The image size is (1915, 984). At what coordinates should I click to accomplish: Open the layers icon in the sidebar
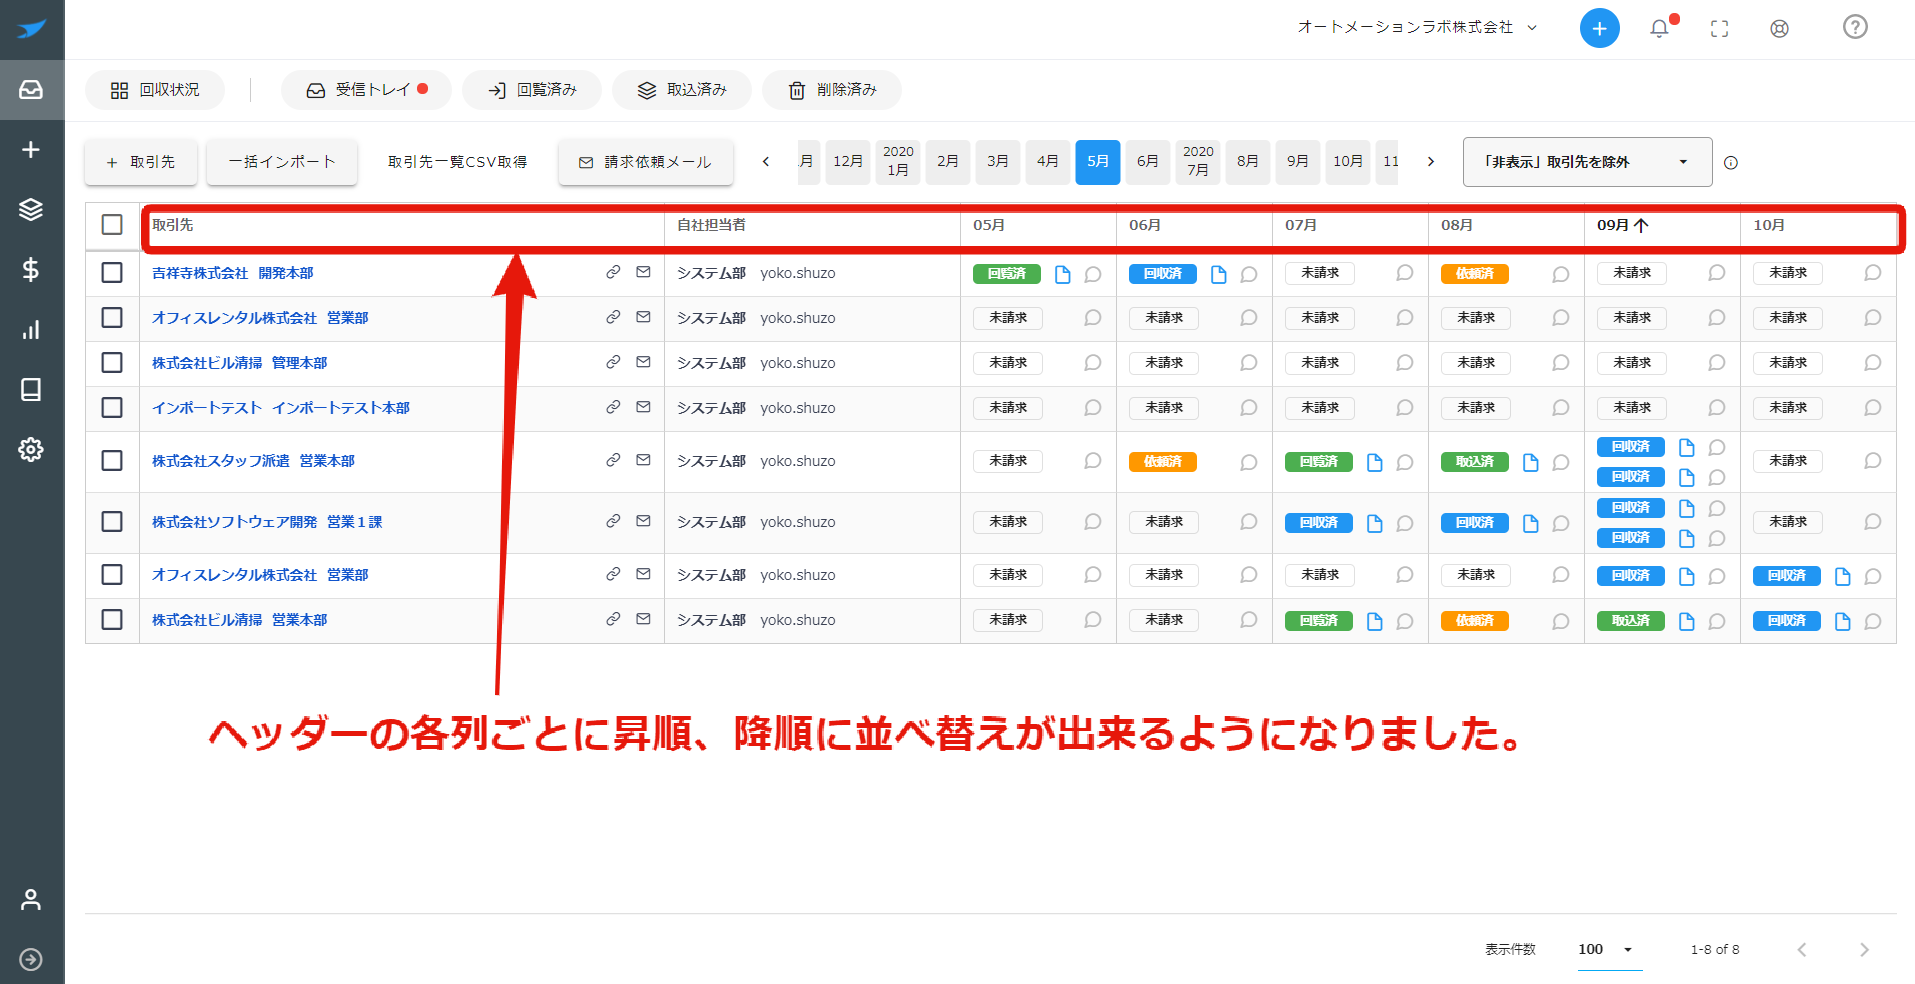pos(31,209)
